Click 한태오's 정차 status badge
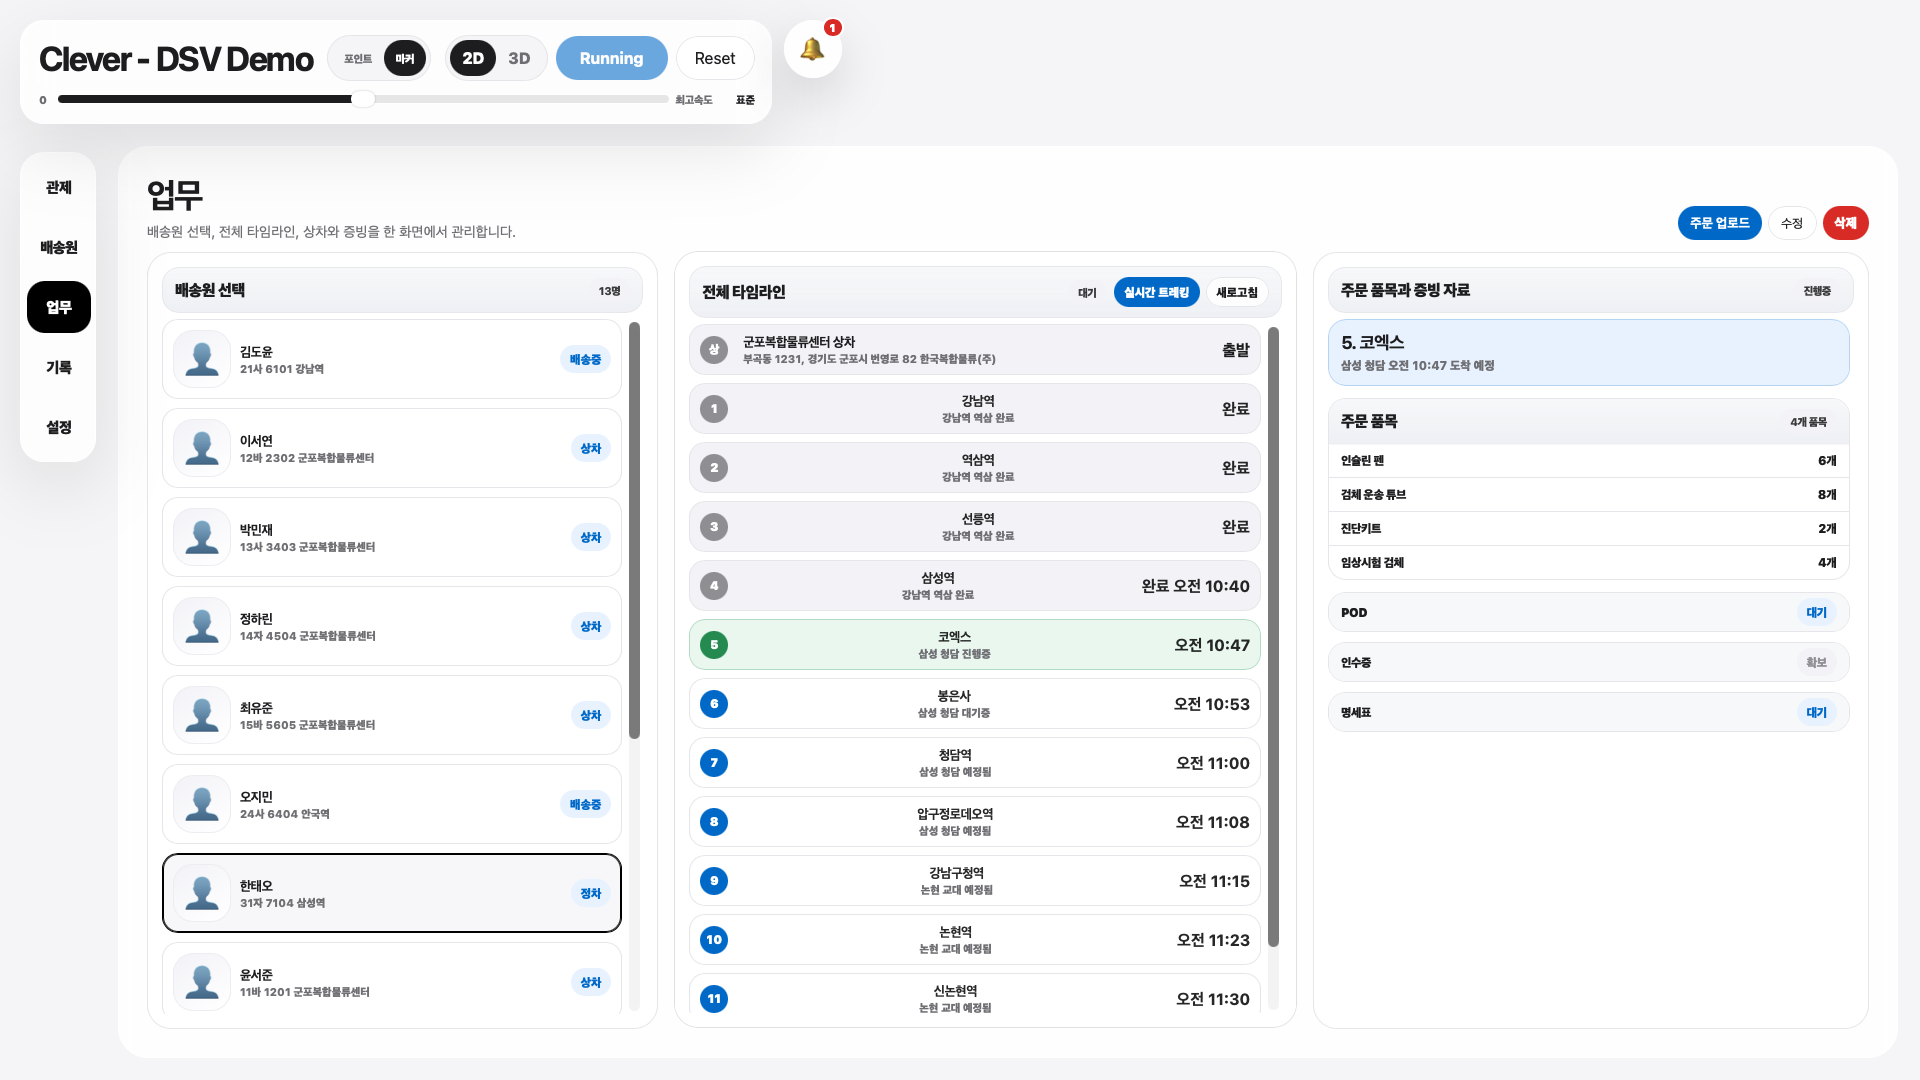Image resolution: width=1920 pixels, height=1080 pixels. point(591,894)
